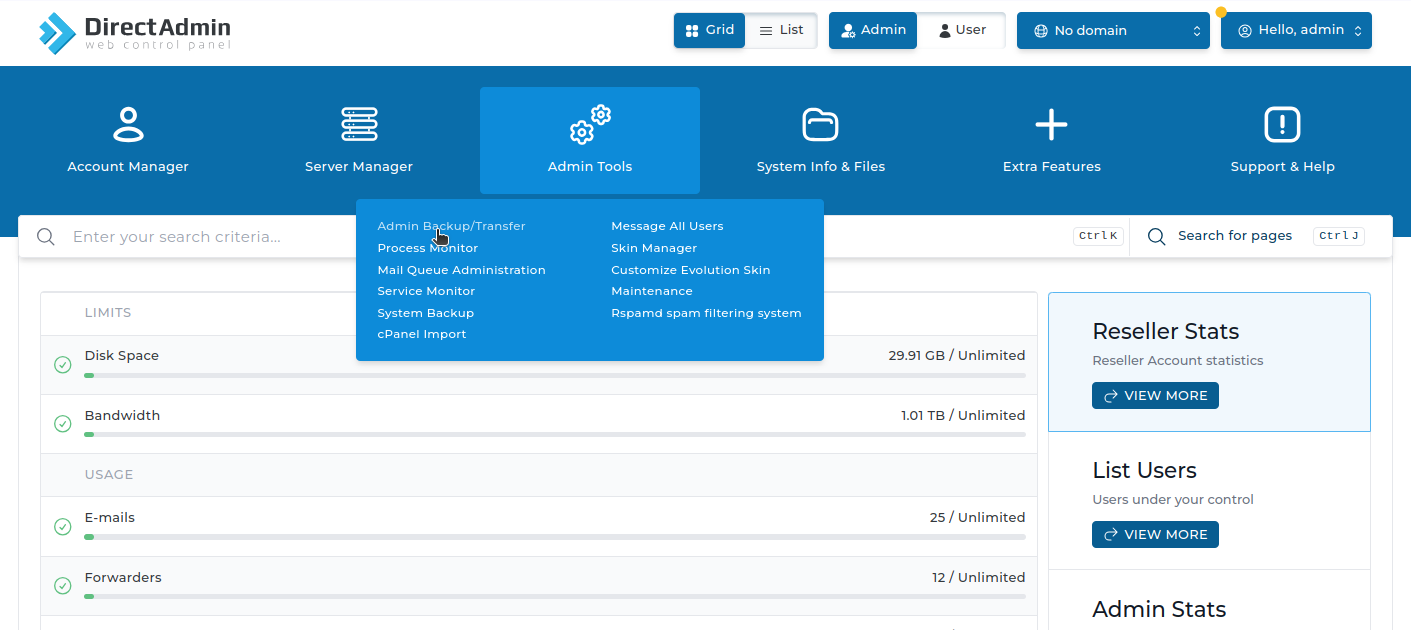Switch to Grid view

coord(709,30)
